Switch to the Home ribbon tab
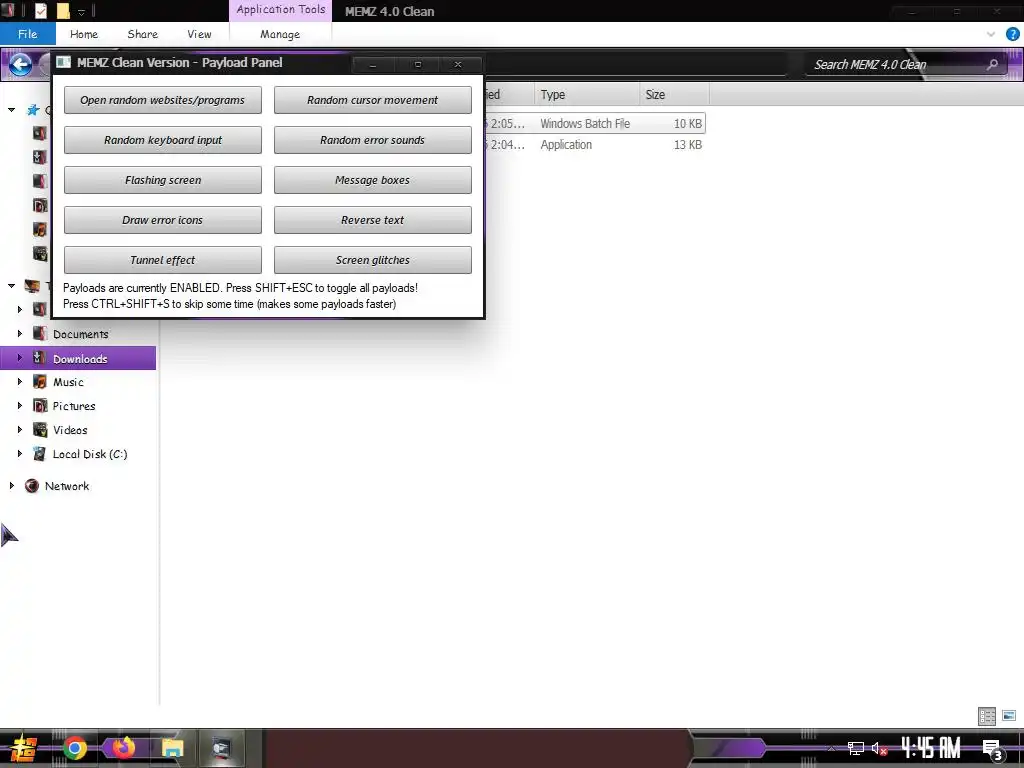This screenshot has height=768, width=1024. click(84, 34)
